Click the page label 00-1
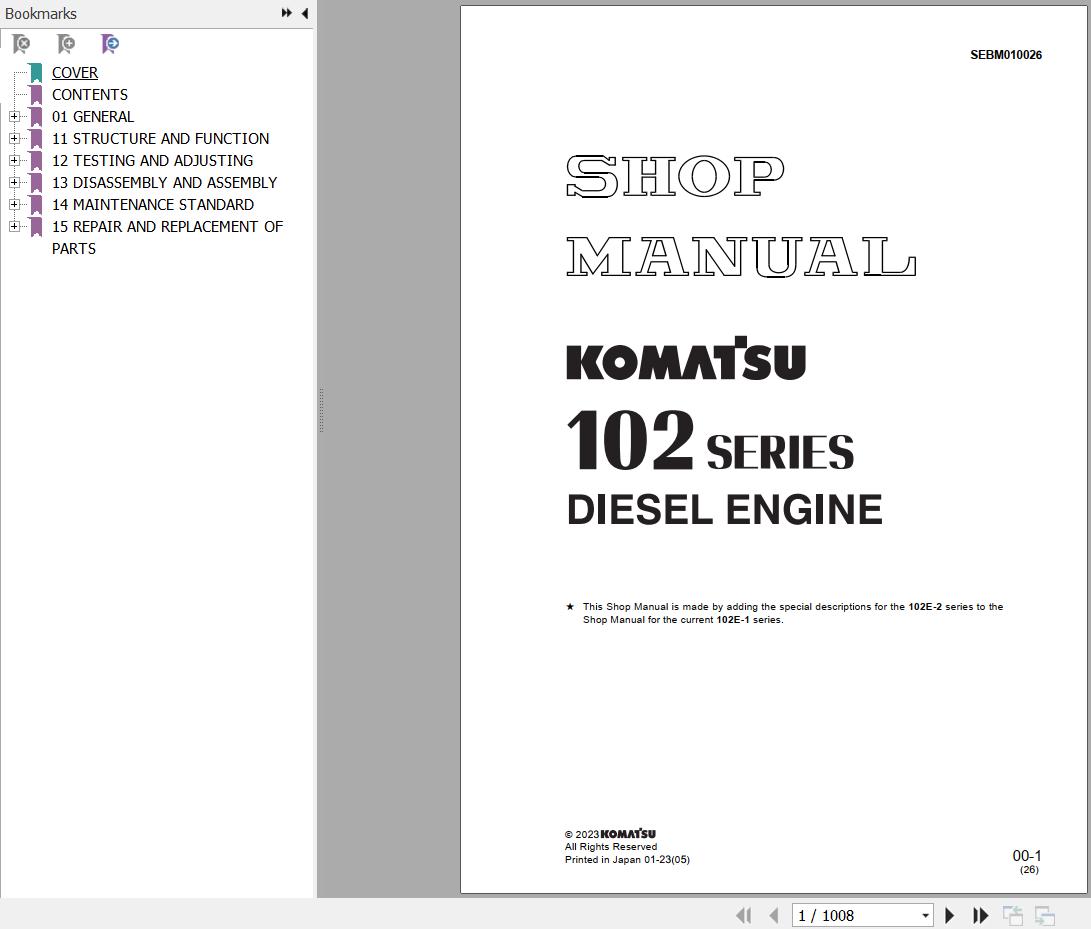This screenshot has width=1091, height=929. [x=1026, y=856]
